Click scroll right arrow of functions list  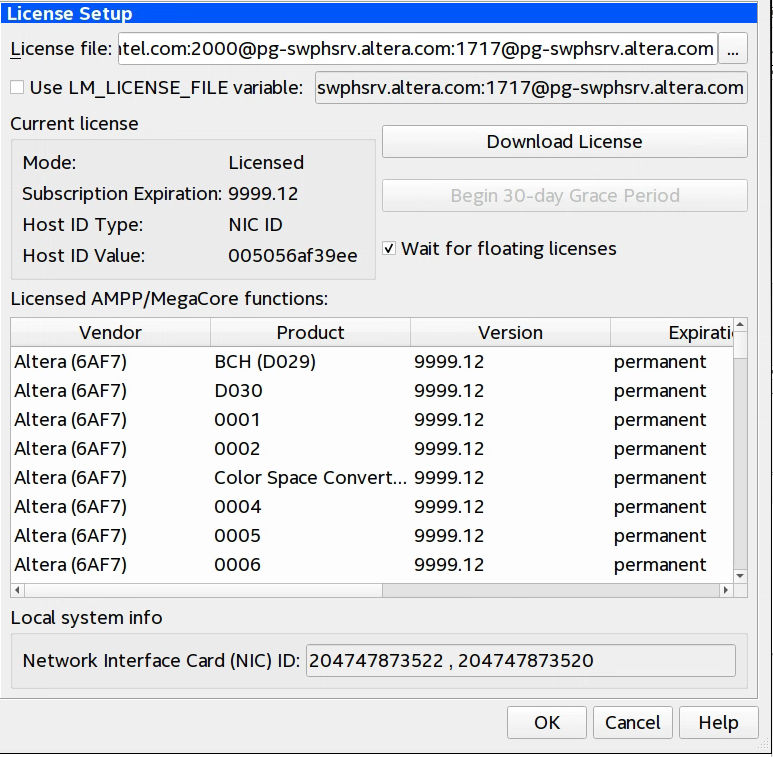pos(725,590)
